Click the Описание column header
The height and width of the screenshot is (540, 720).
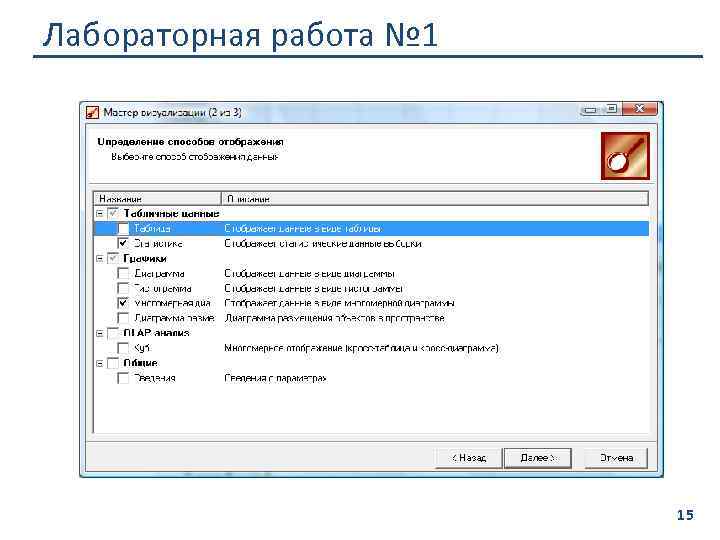pos(435,198)
